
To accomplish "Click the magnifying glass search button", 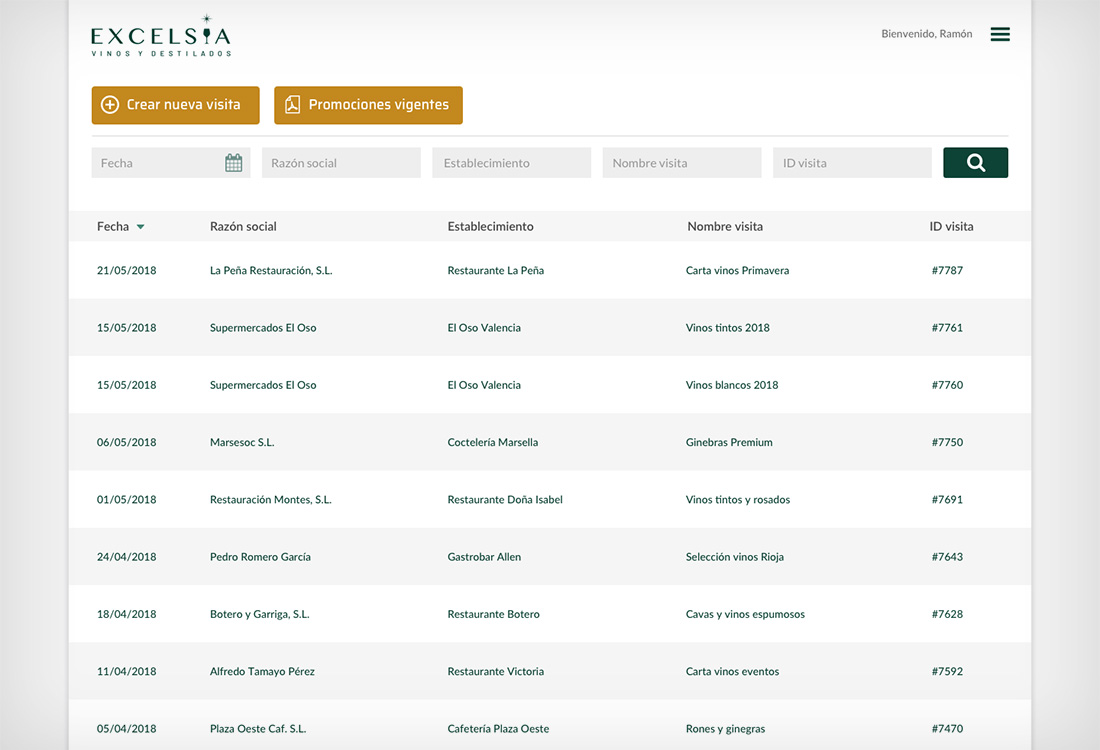I will pyautogui.click(x=975, y=163).
